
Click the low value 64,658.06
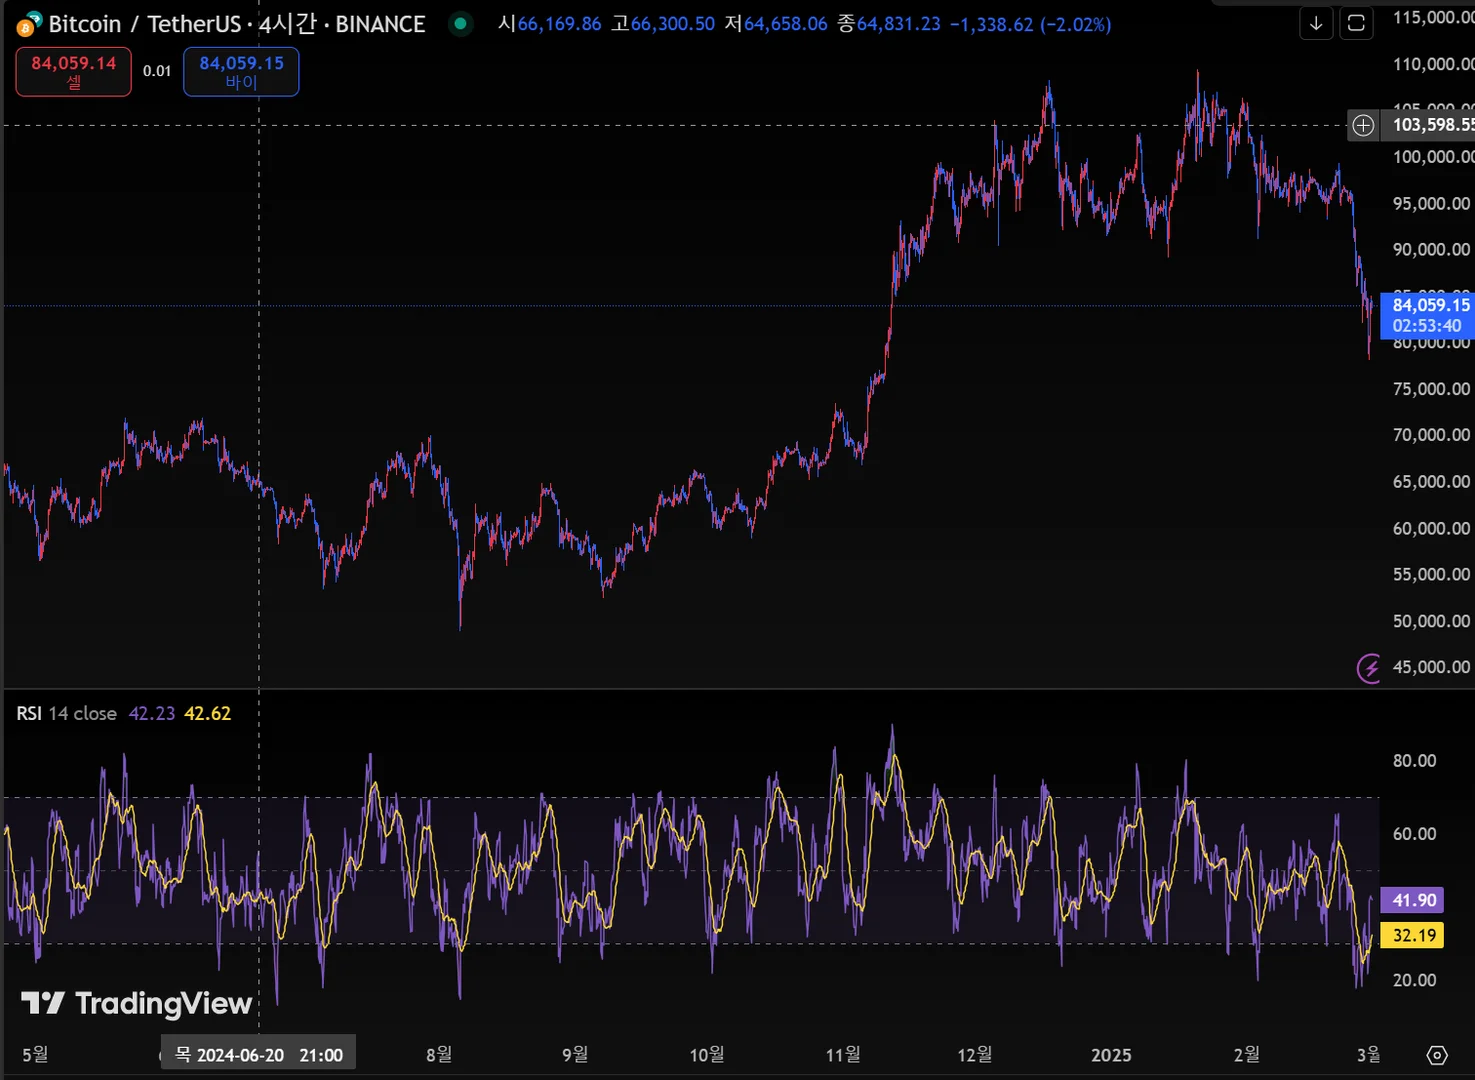click(786, 24)
